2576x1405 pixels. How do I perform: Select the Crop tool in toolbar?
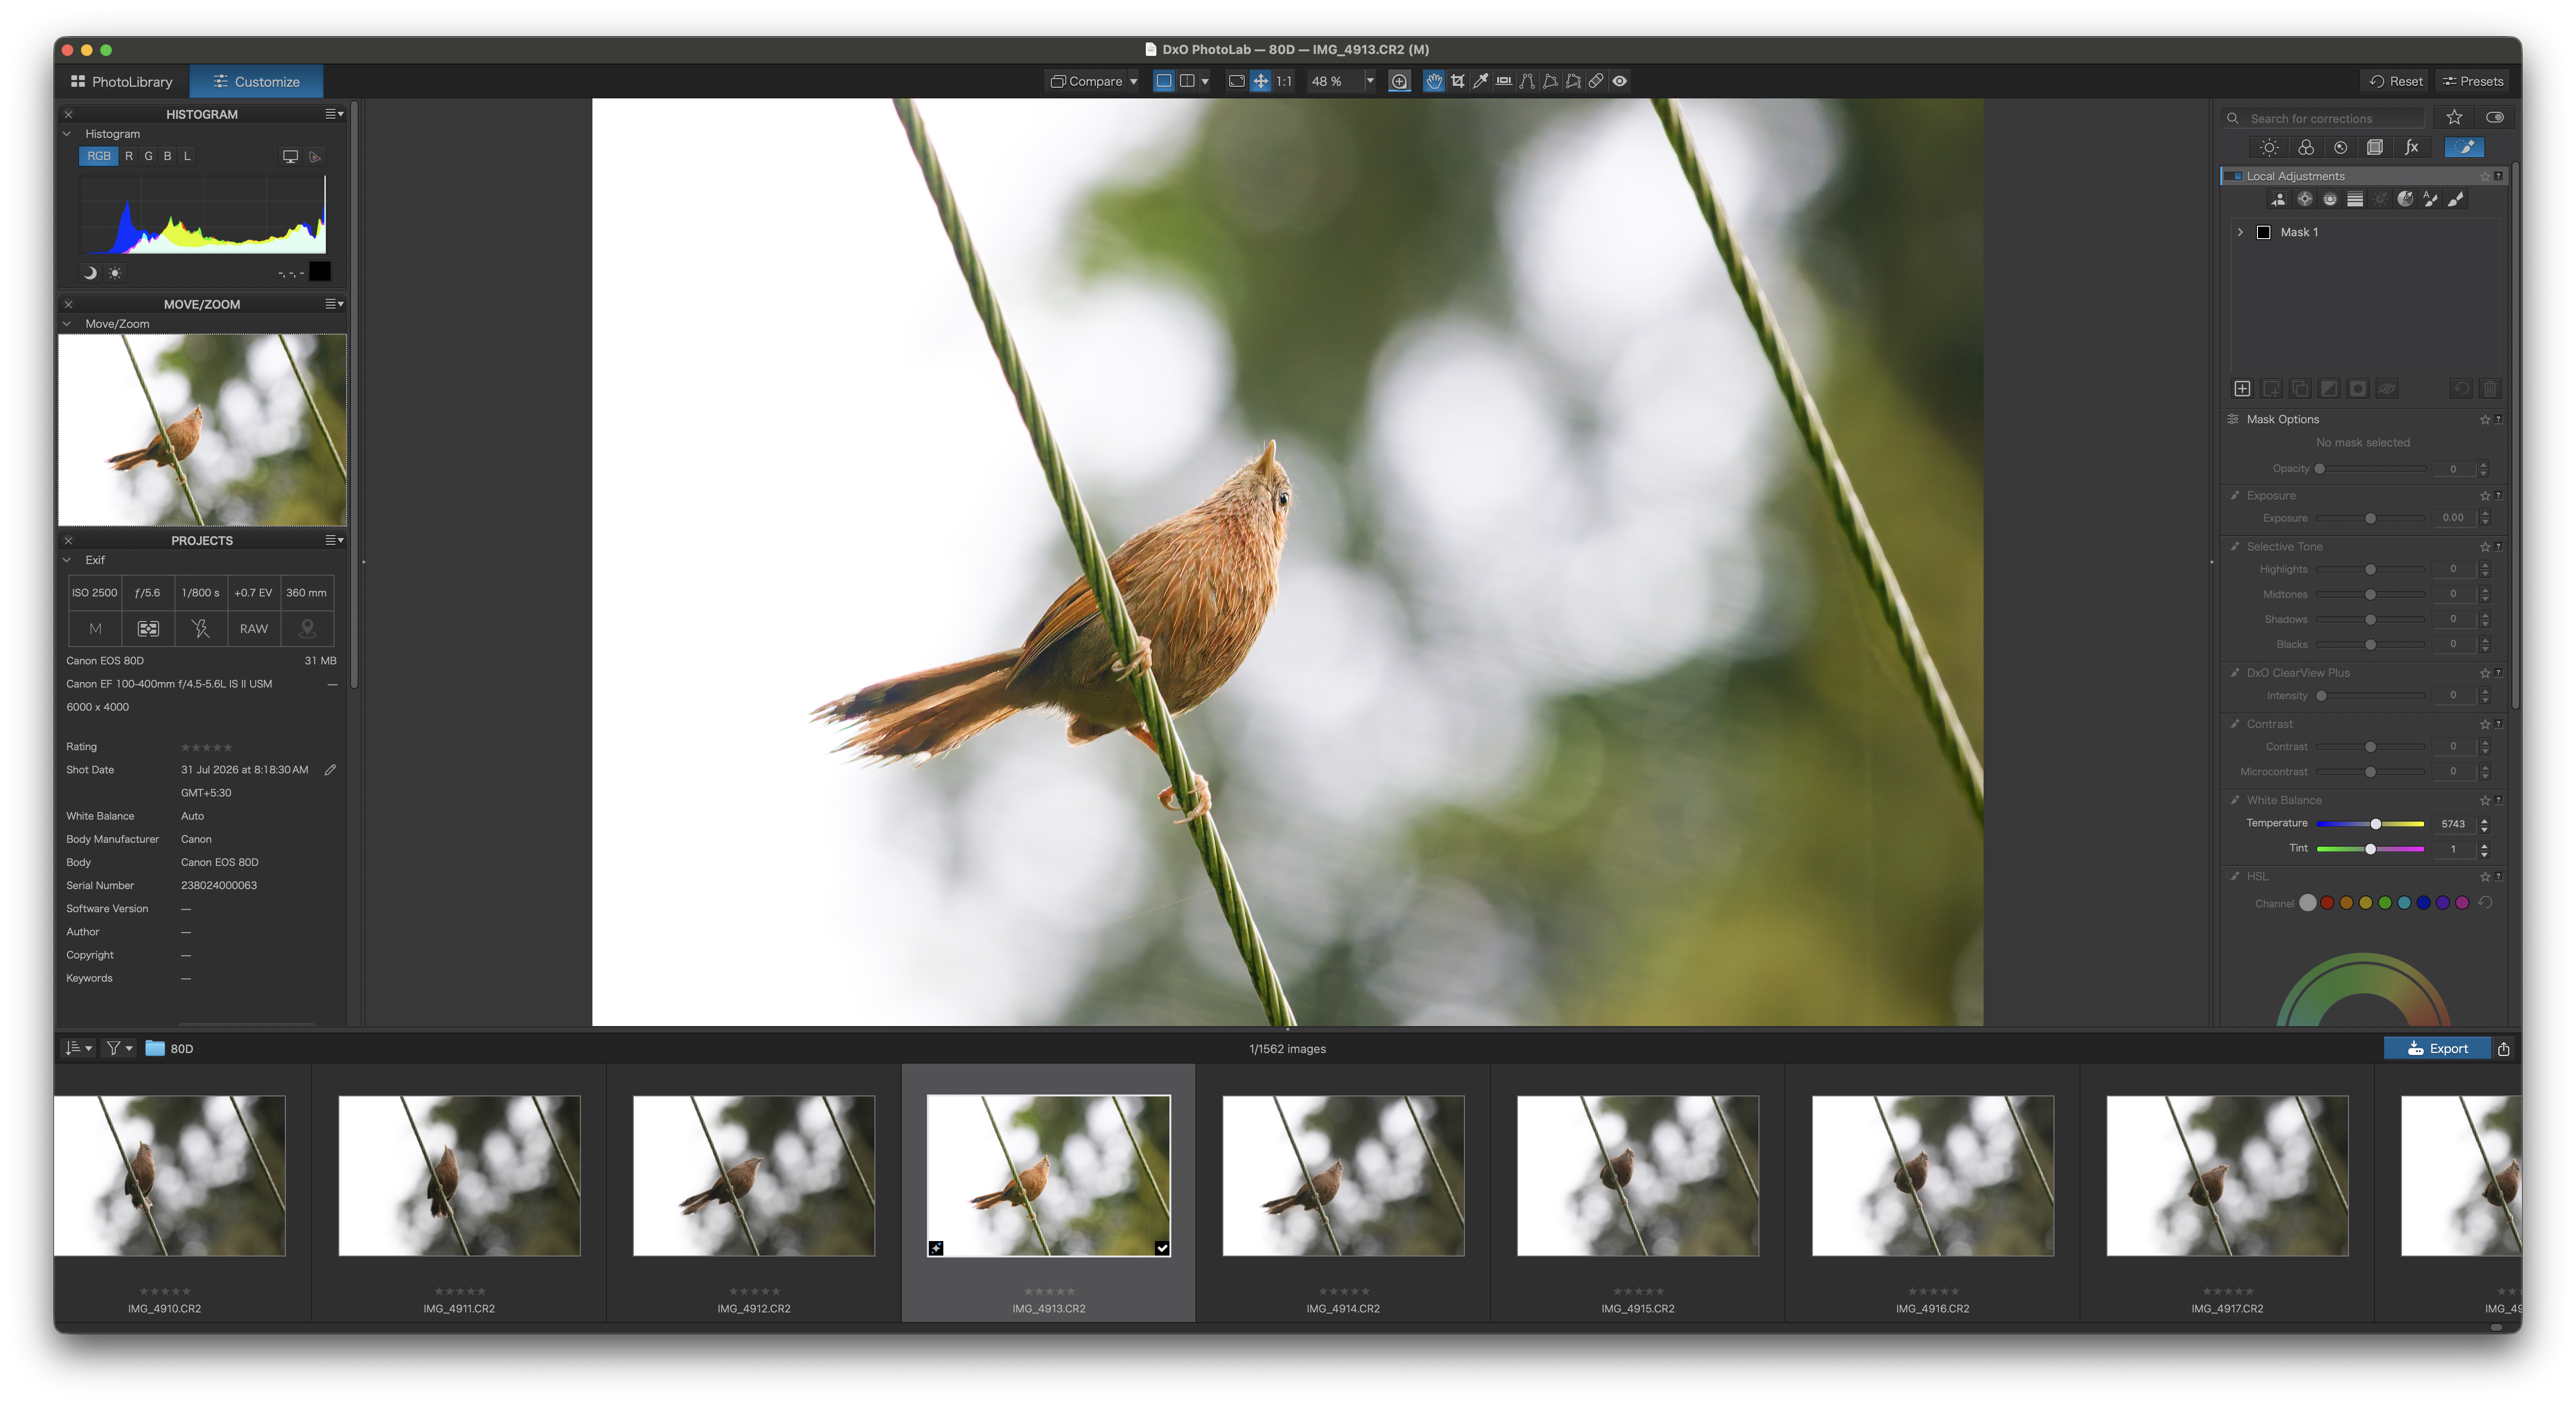[1457, 81]
